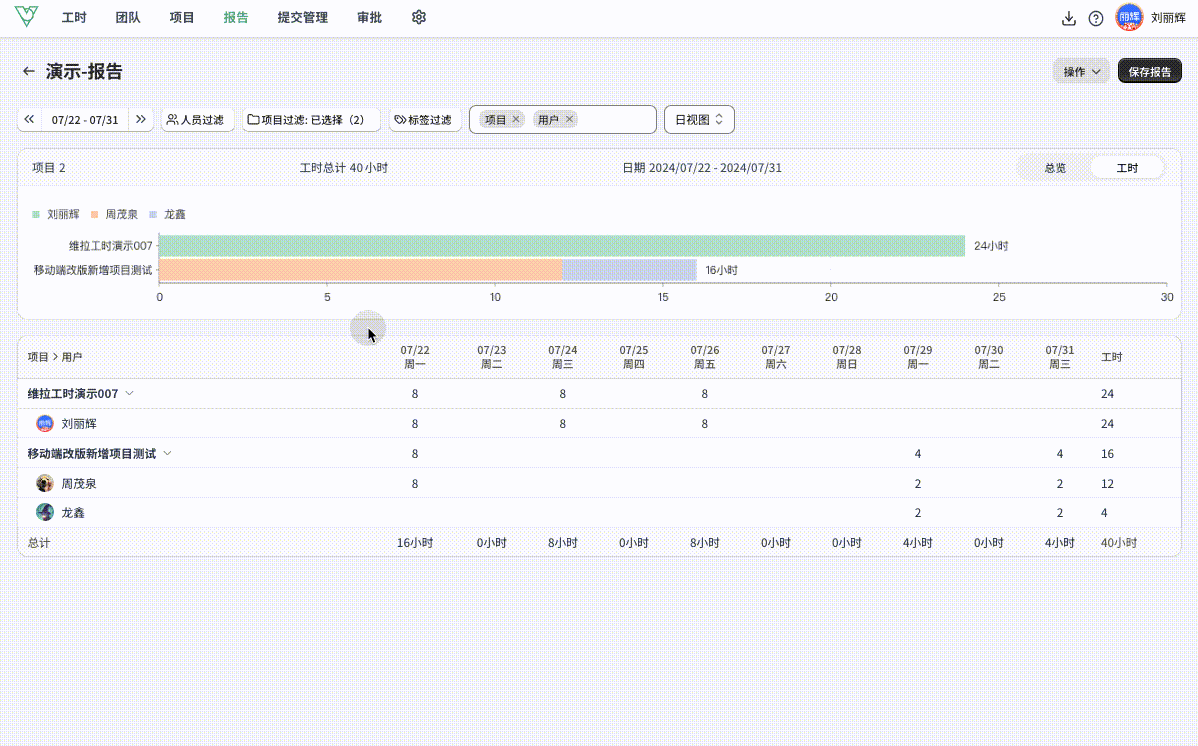1198x746 pixels.
Task: Click the 07/22 周一 column header
Action: [415, 357]
